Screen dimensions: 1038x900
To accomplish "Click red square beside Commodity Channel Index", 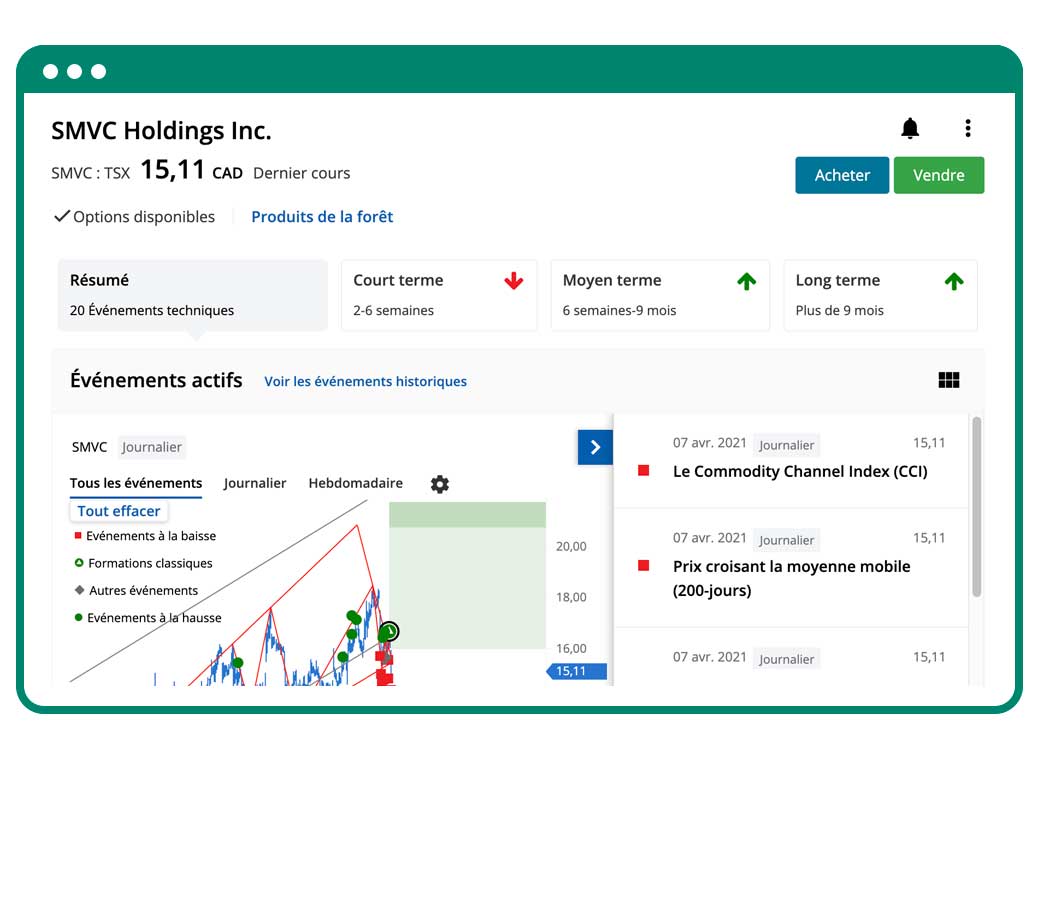I will click(x=643, y=471).
